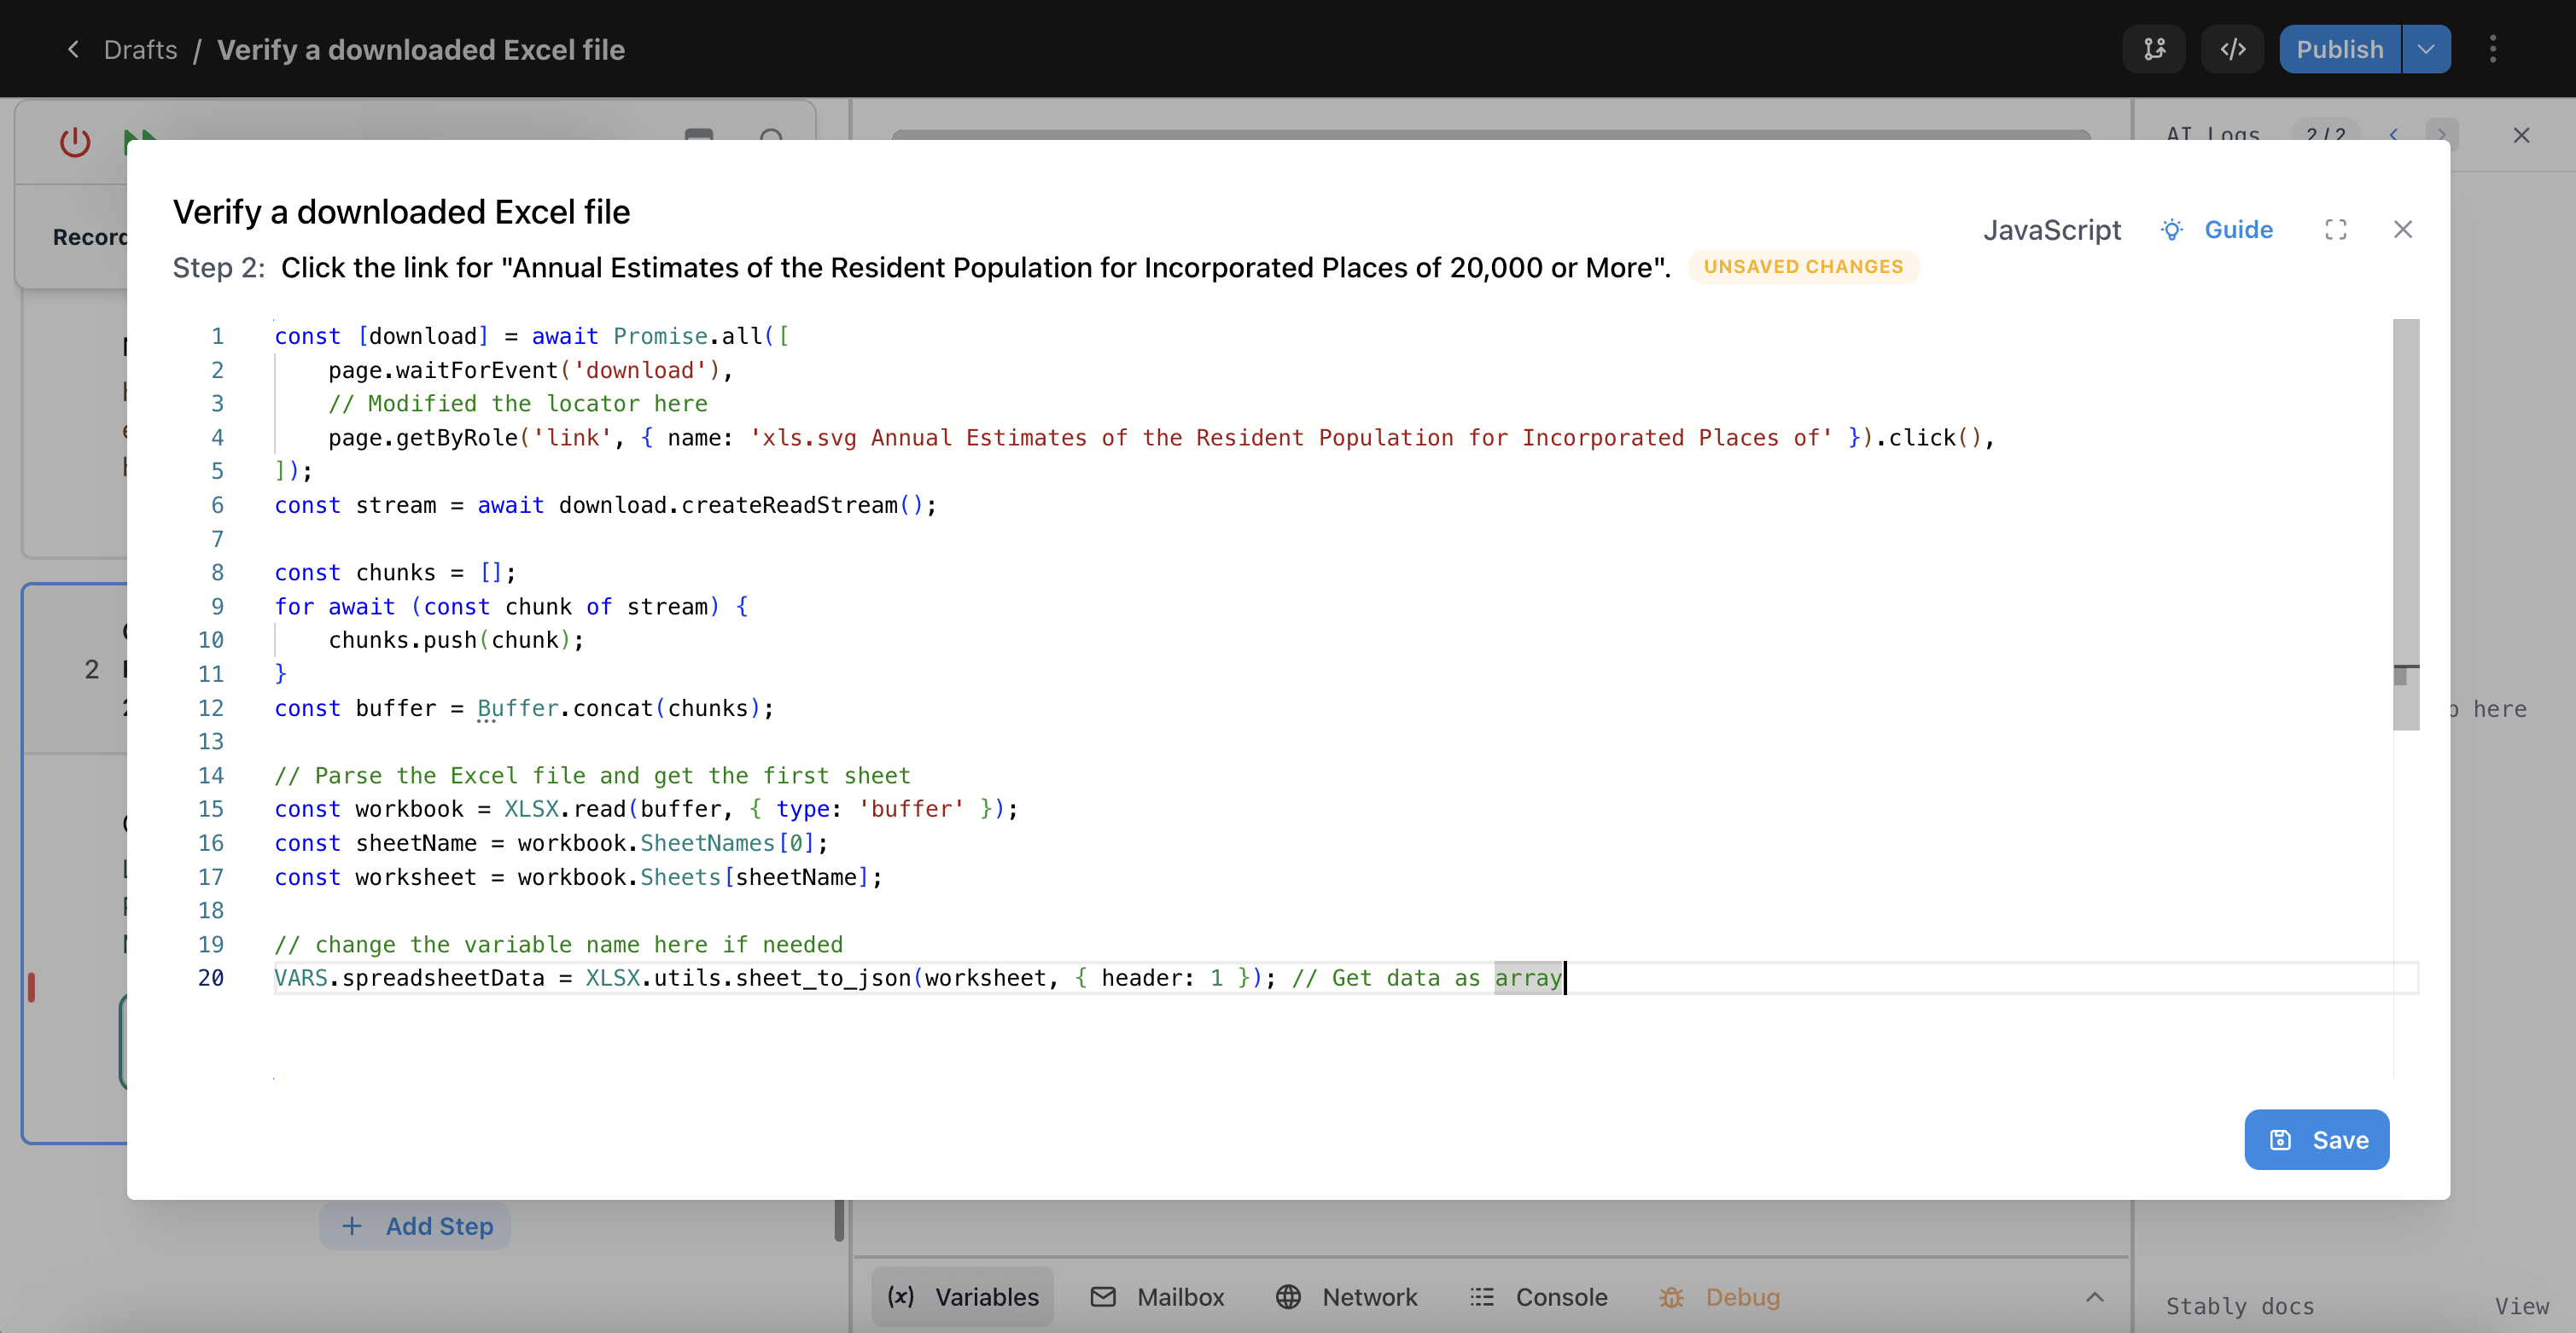The height and width of the screenshot is (1333, 2576).
Task: Click the vertical scrollbar in the code editor
Action: pyautogui.click(x=2406, y=525)
